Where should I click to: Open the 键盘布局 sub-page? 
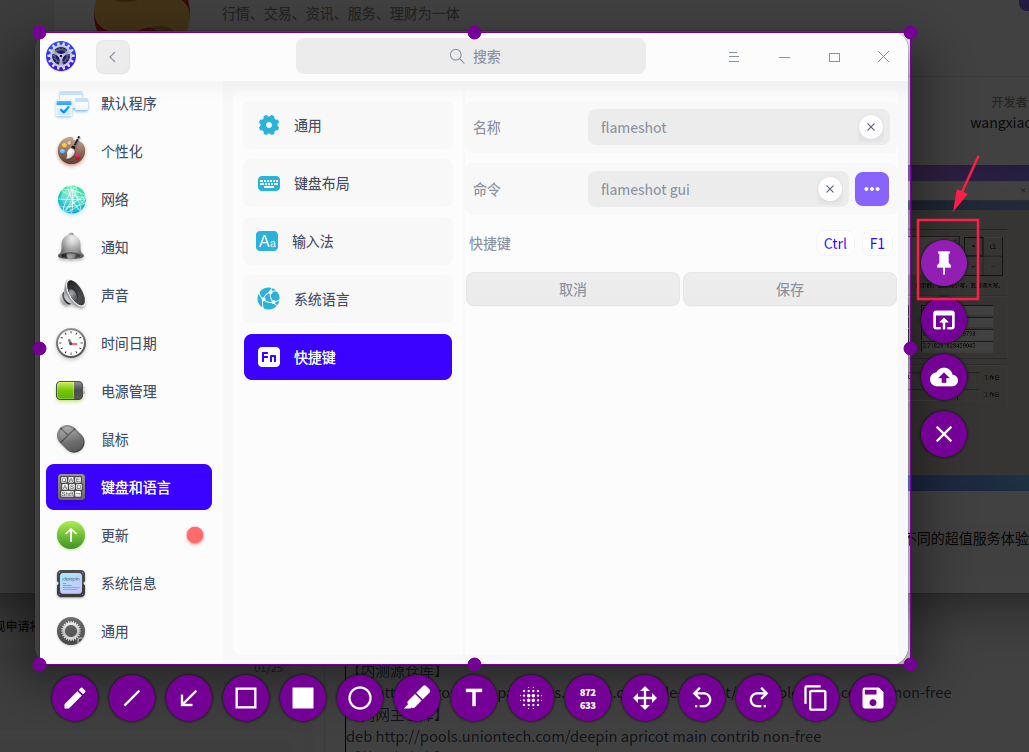348,183
